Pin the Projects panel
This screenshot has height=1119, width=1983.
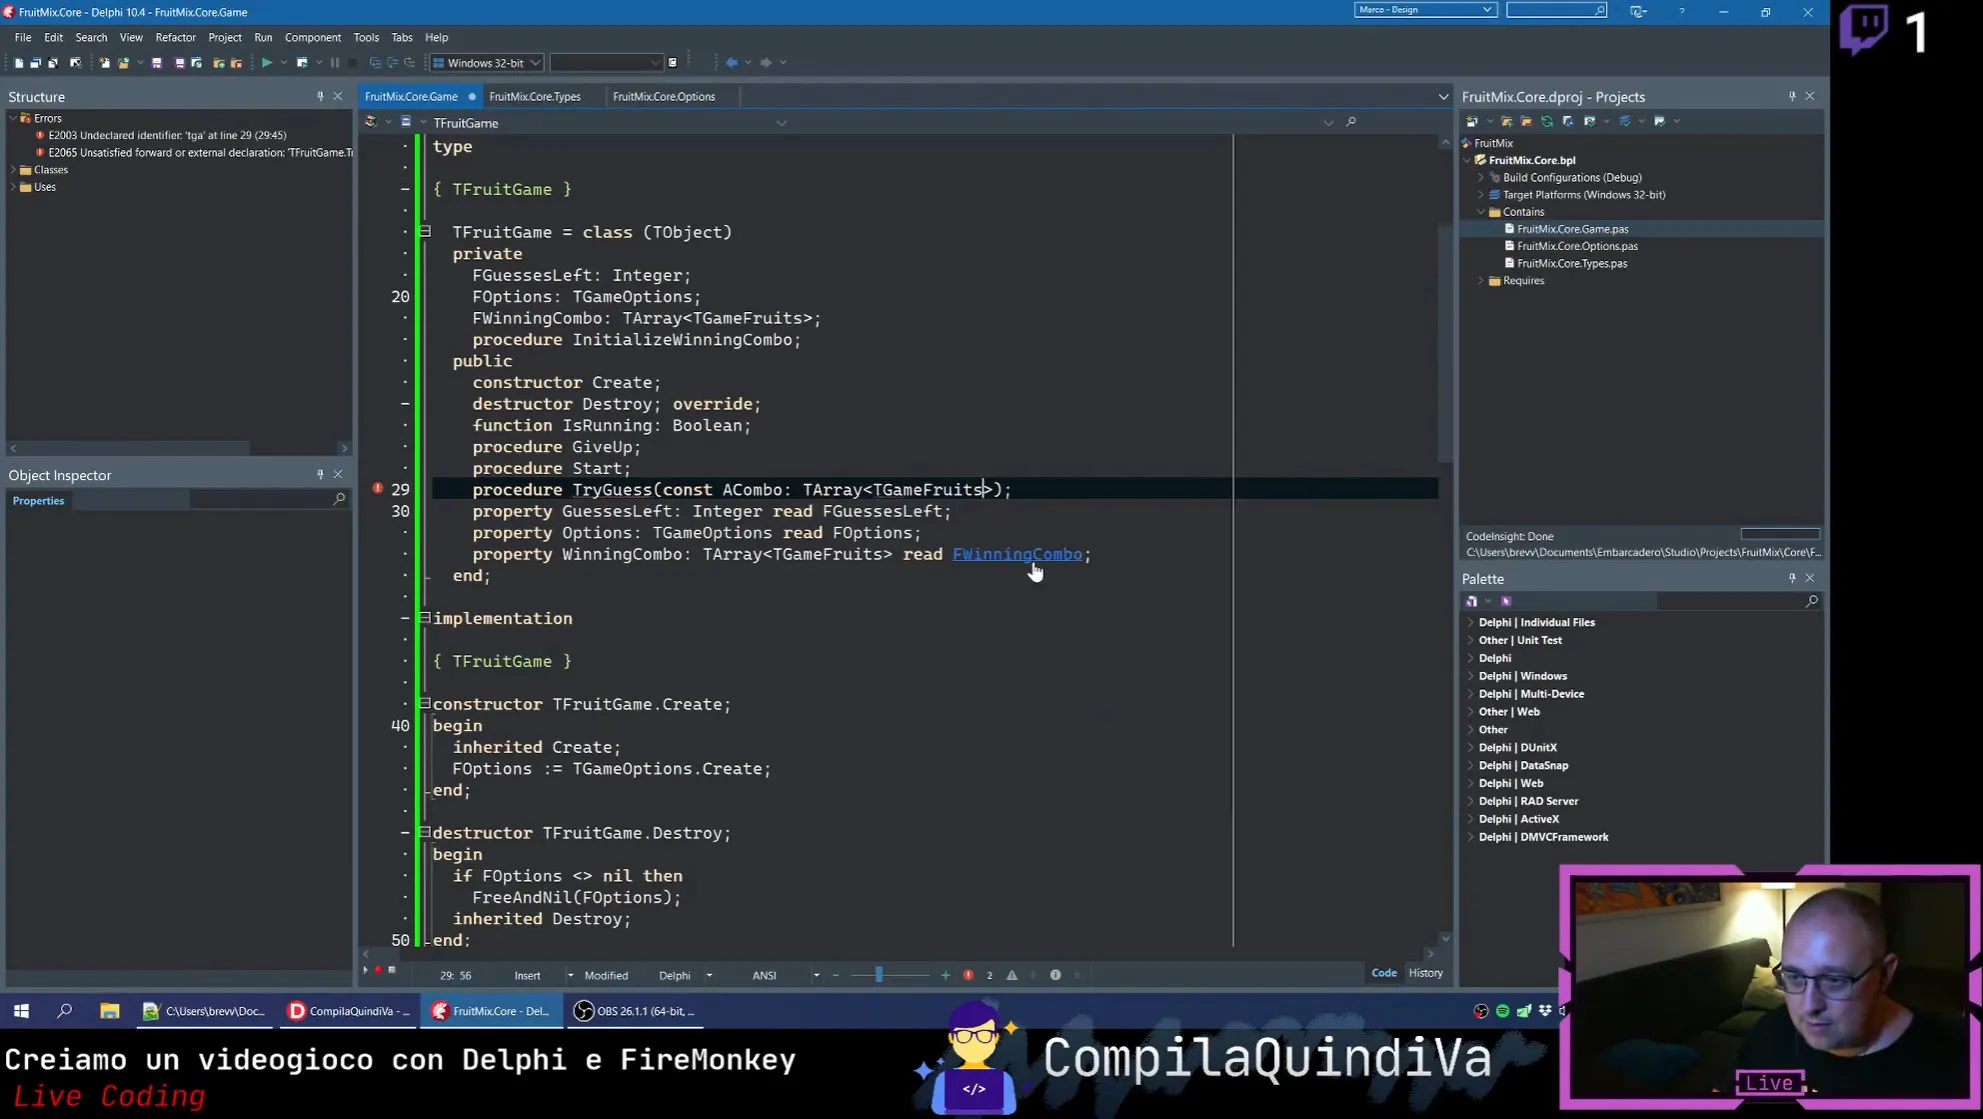1792,97
